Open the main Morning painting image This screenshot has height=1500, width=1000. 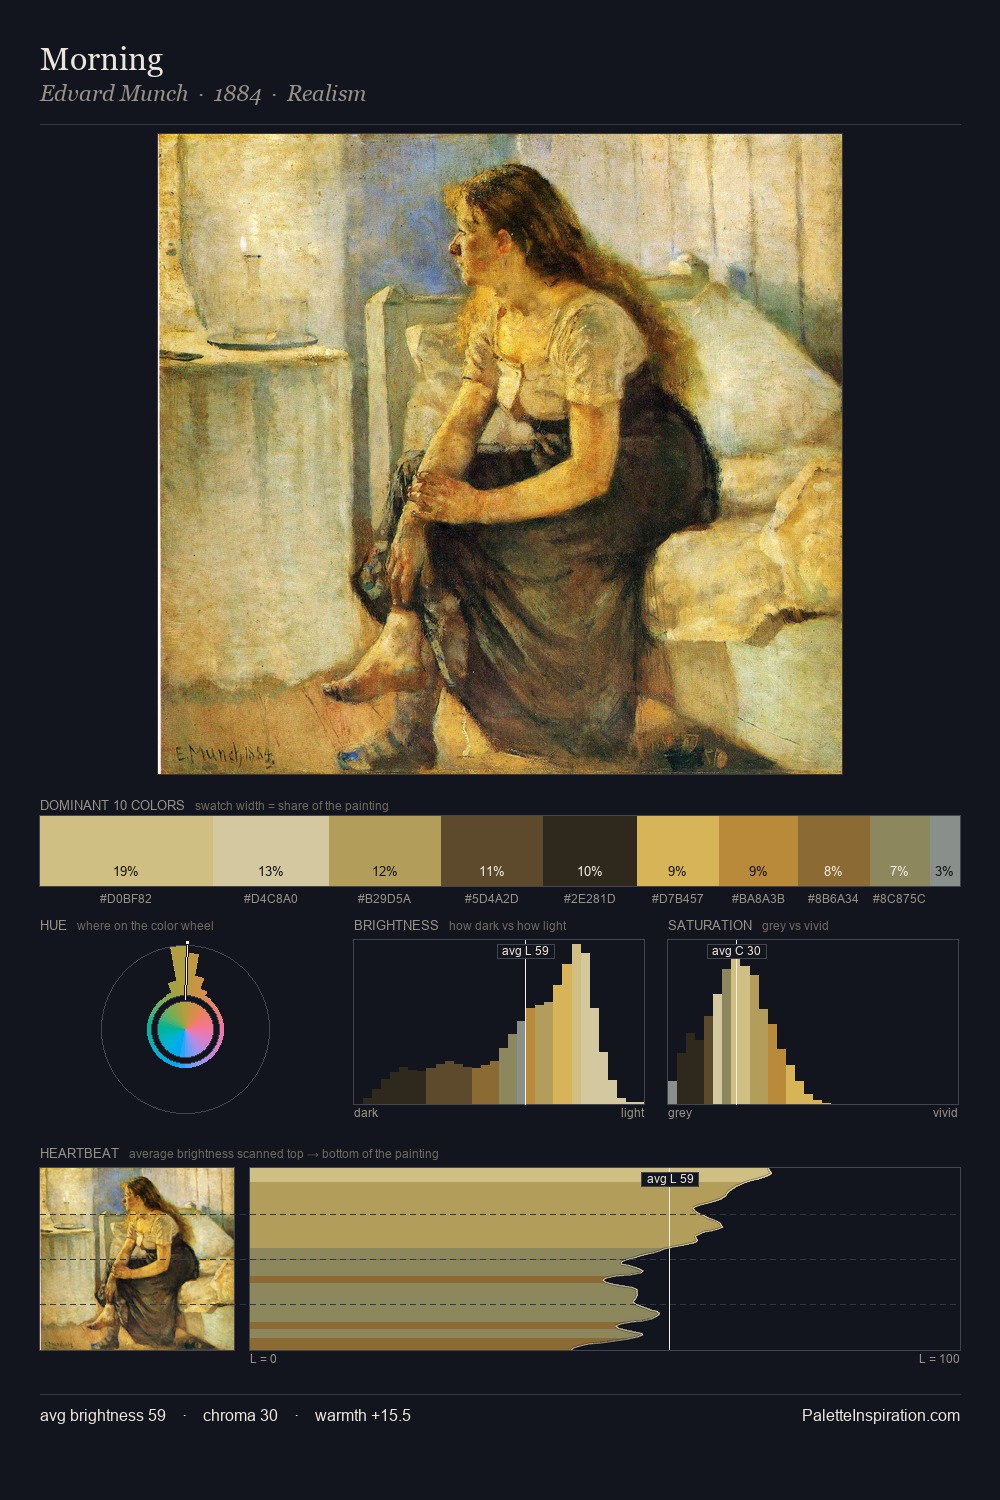(500, 454)
